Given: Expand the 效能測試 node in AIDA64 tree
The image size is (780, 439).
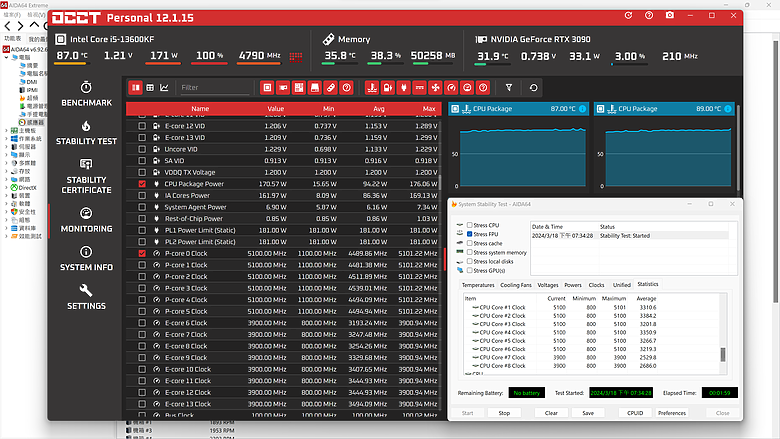Looking at the screenshot, I should 6,236.
